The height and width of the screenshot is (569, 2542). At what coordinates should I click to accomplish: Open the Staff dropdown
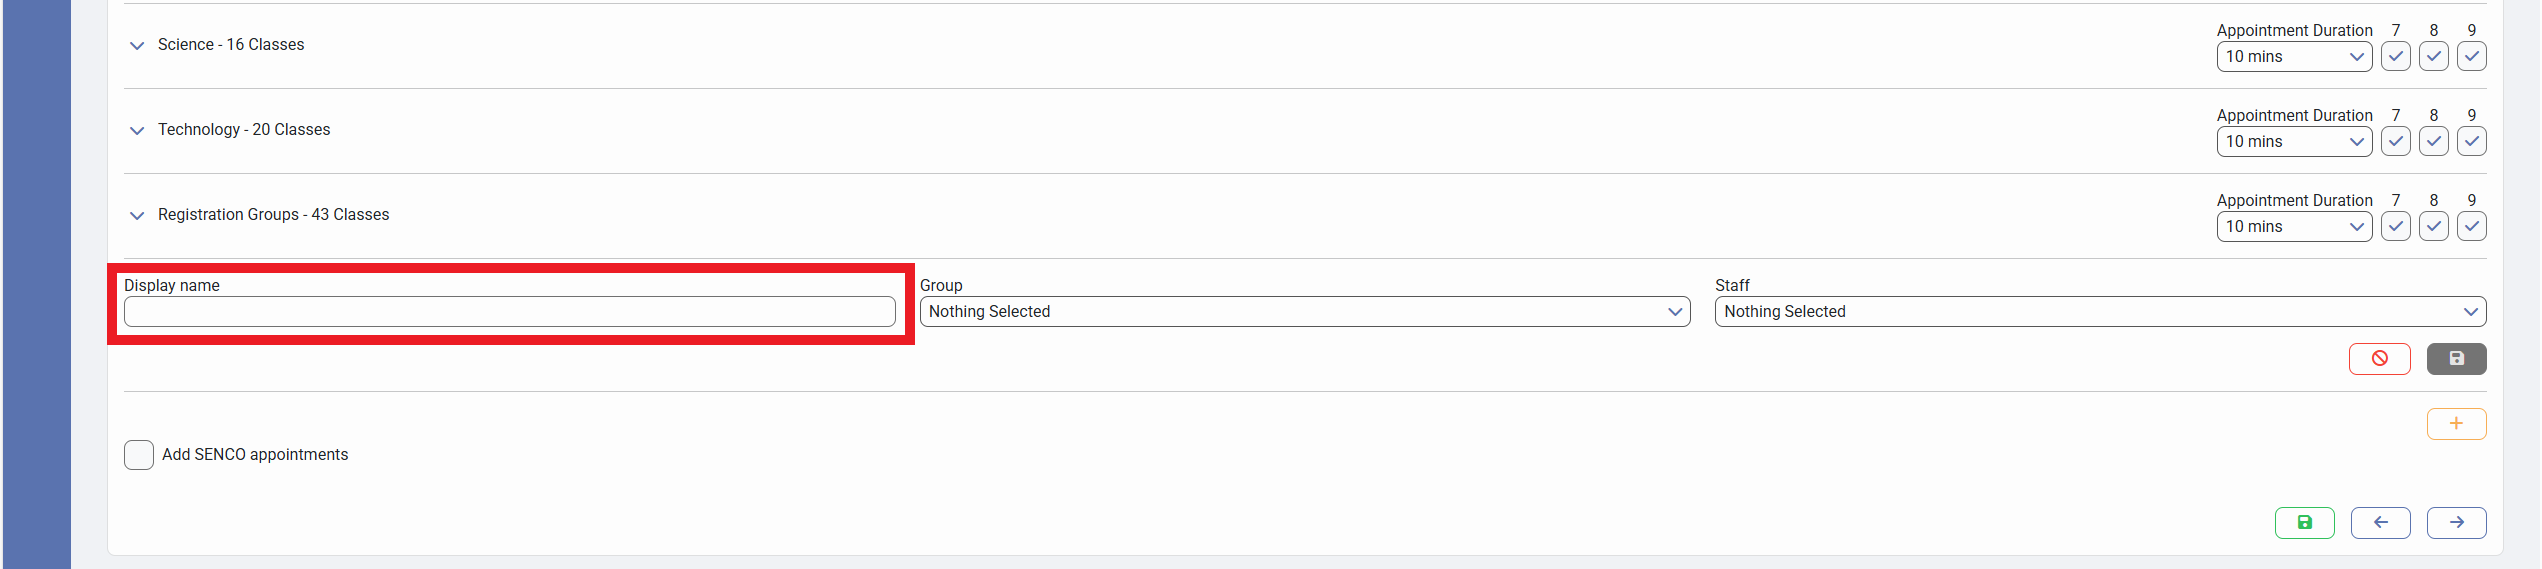2099,312
